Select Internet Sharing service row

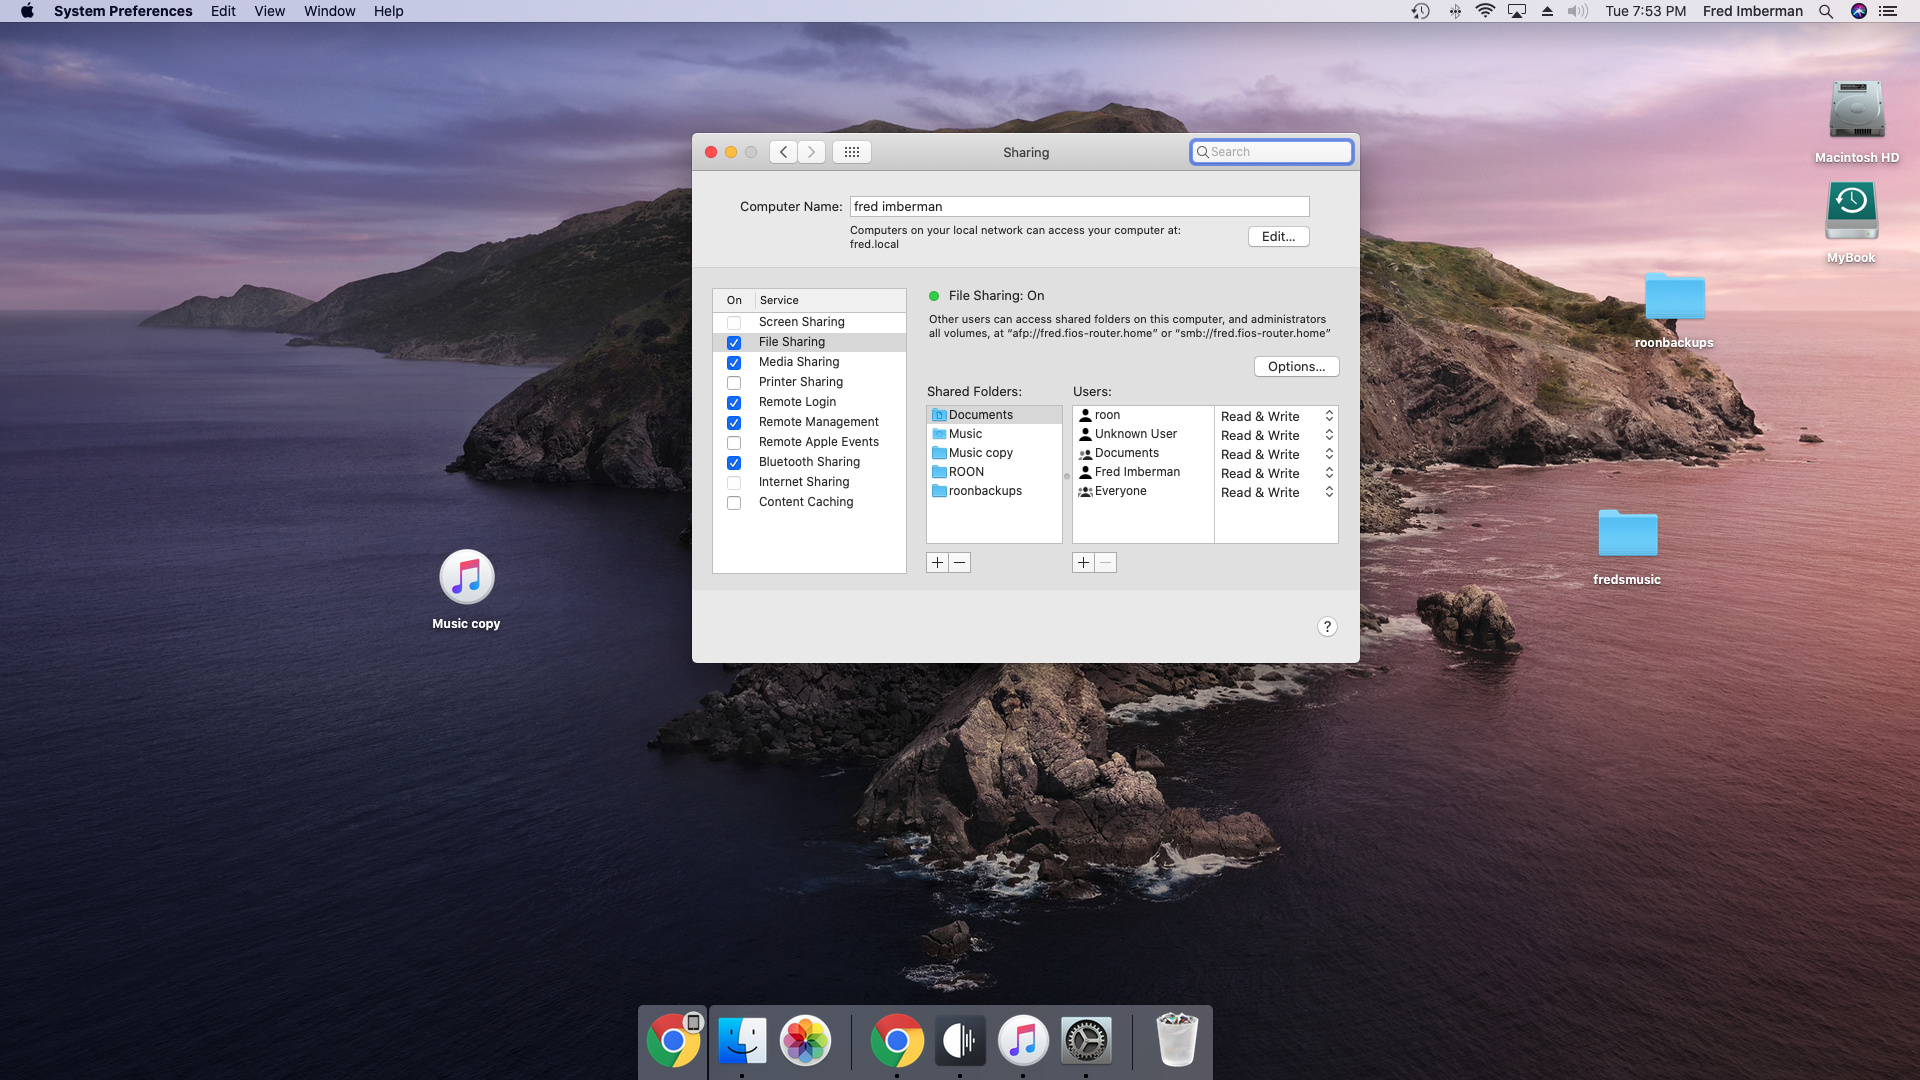(809, 482)
